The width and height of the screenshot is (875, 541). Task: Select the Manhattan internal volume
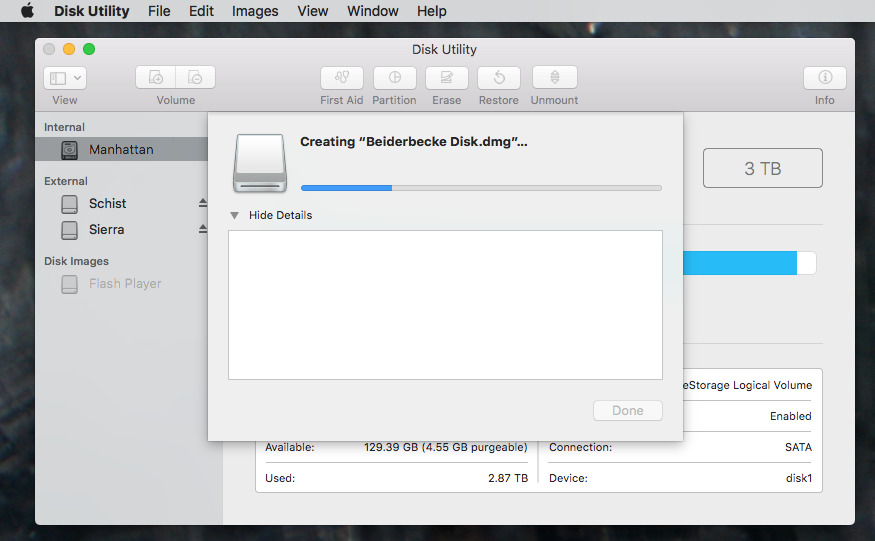pos(122,150)
